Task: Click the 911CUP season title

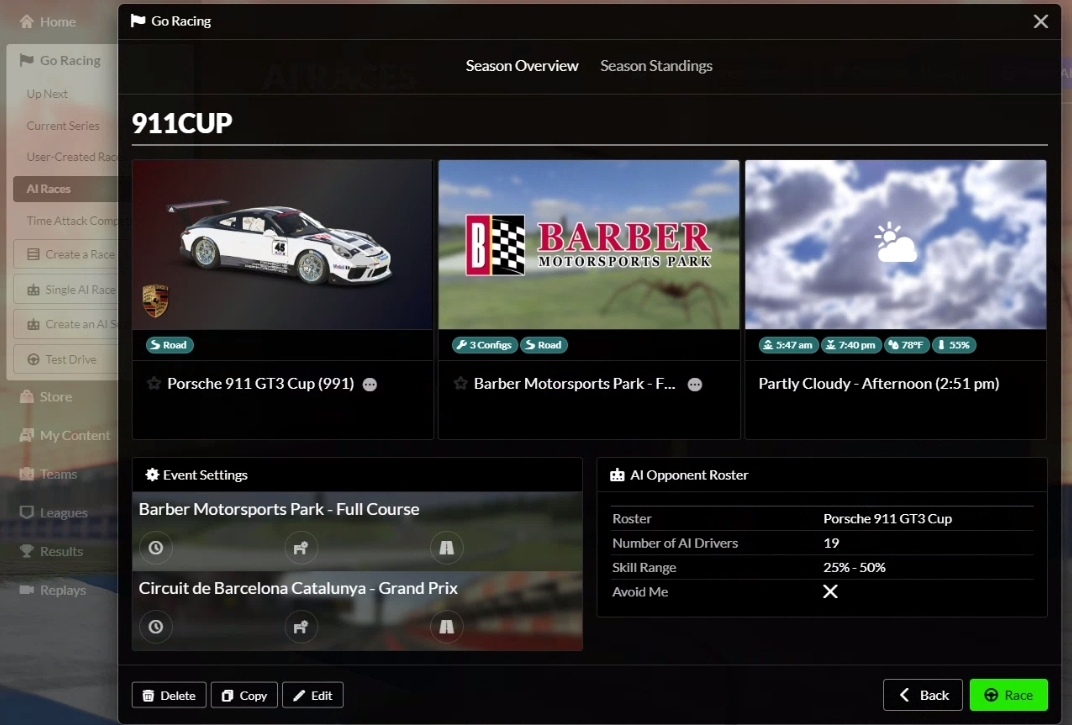Action: click(182, 123)
